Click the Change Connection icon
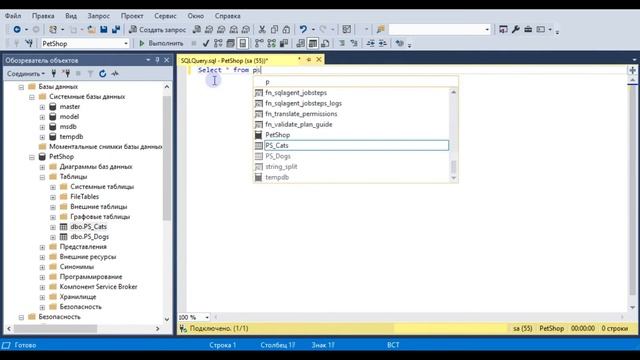 pos(29,43)
